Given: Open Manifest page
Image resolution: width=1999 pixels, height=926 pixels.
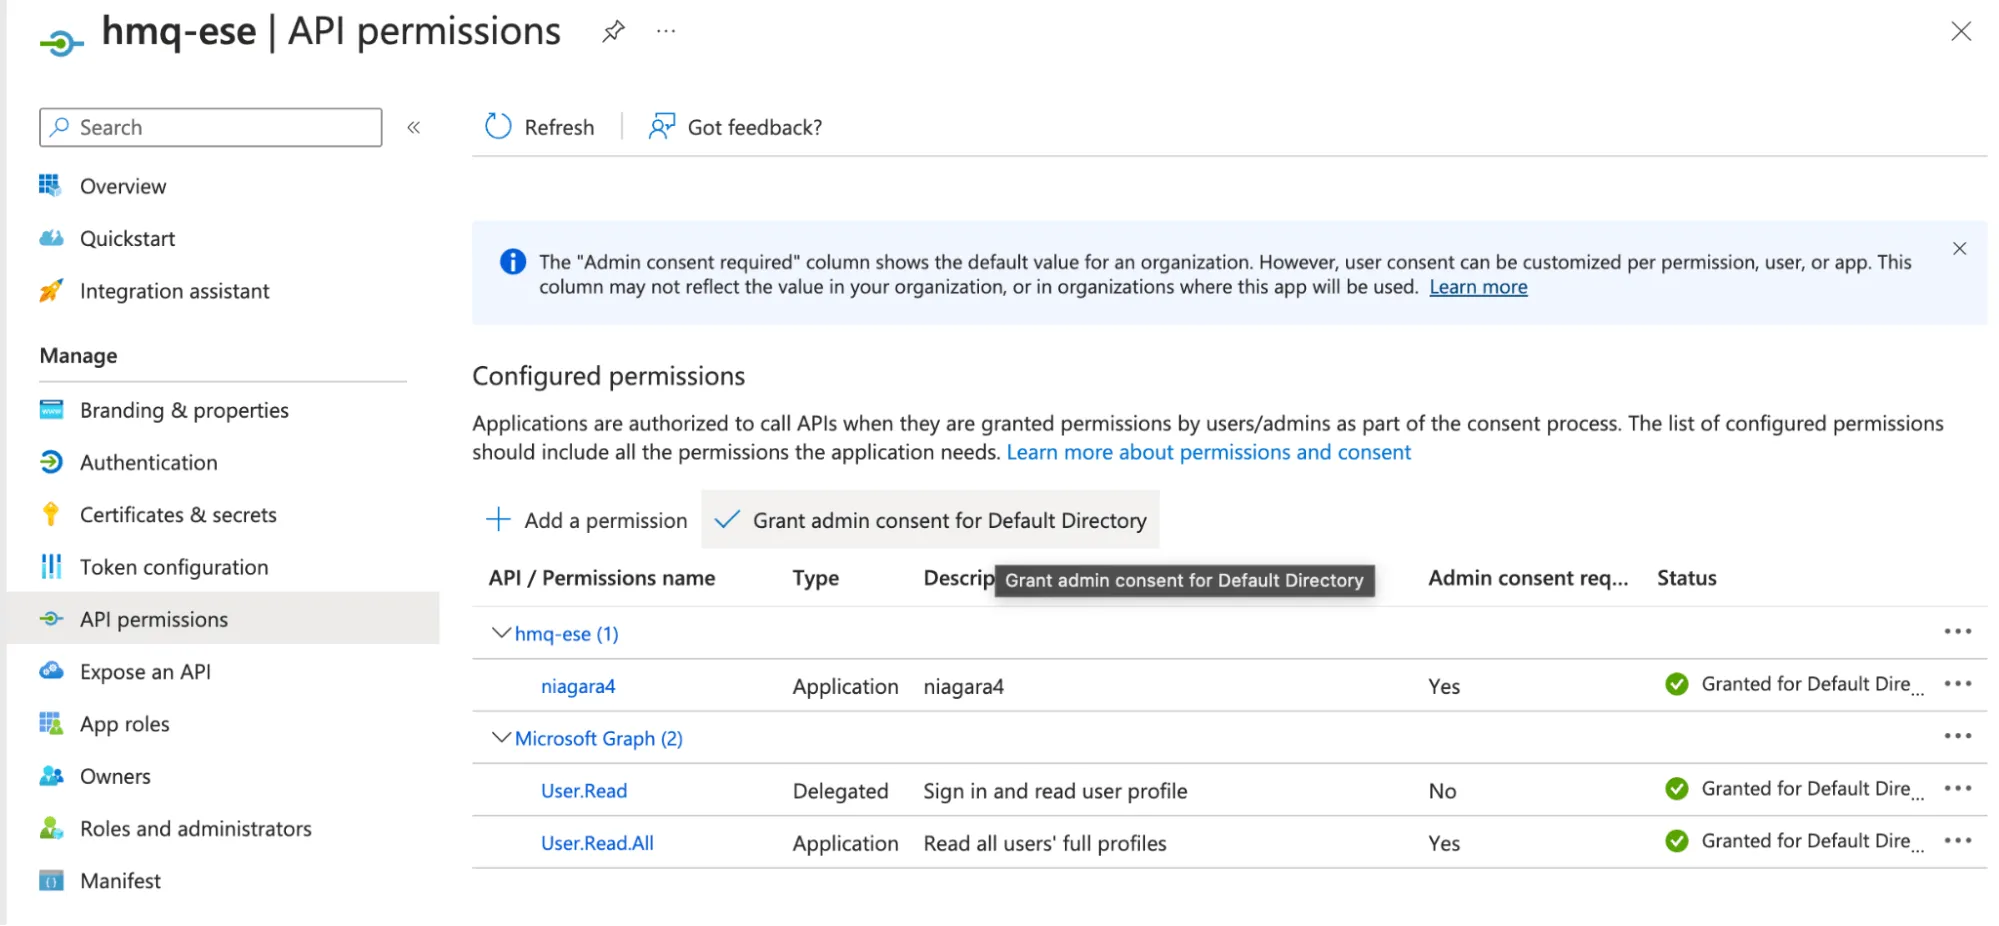Looking at the screenshot, I should point(120,881).
